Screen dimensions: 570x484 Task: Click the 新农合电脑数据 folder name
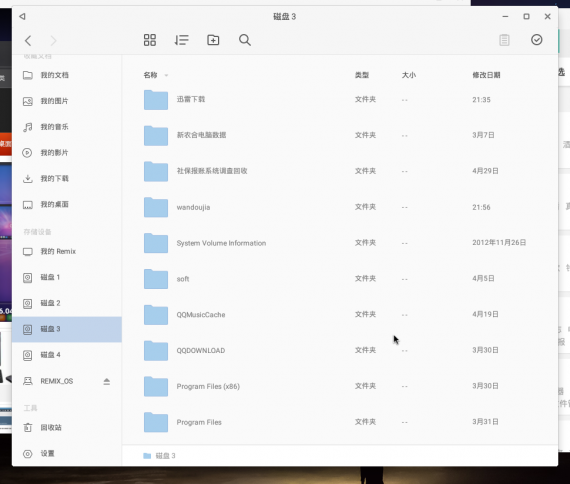201,135
